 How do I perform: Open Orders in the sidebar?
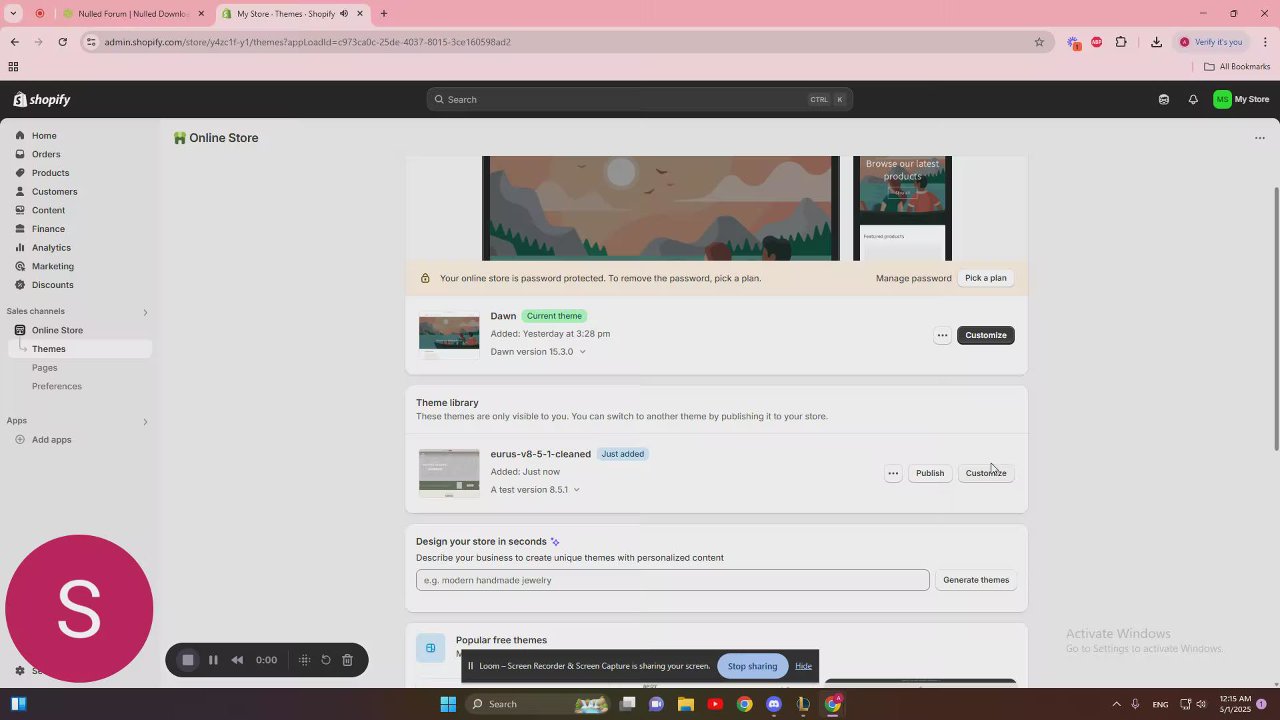pos(46,155)
